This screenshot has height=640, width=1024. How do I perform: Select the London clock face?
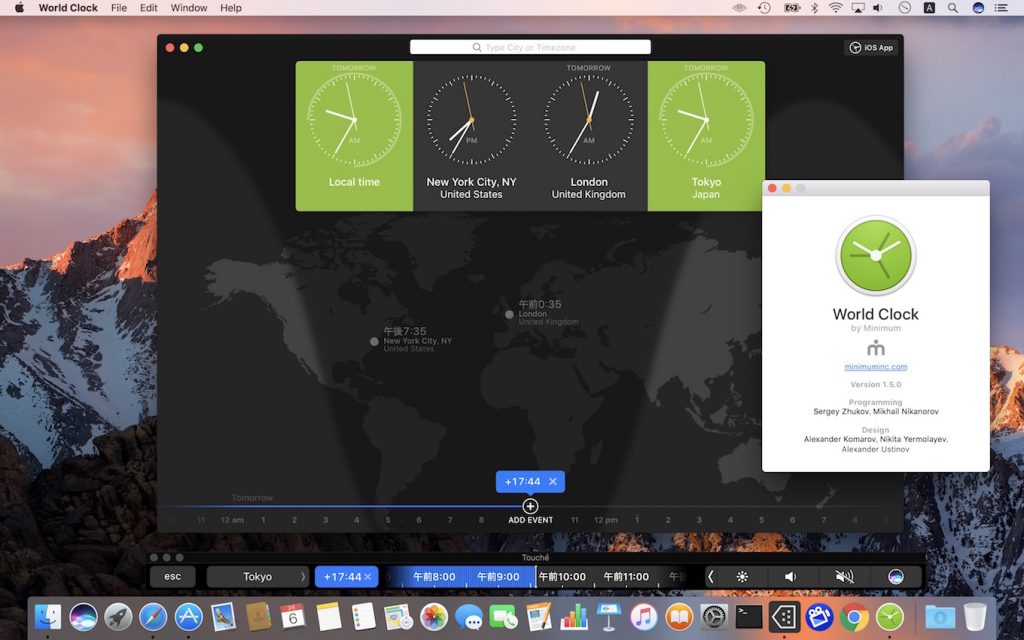click(589, 120)
